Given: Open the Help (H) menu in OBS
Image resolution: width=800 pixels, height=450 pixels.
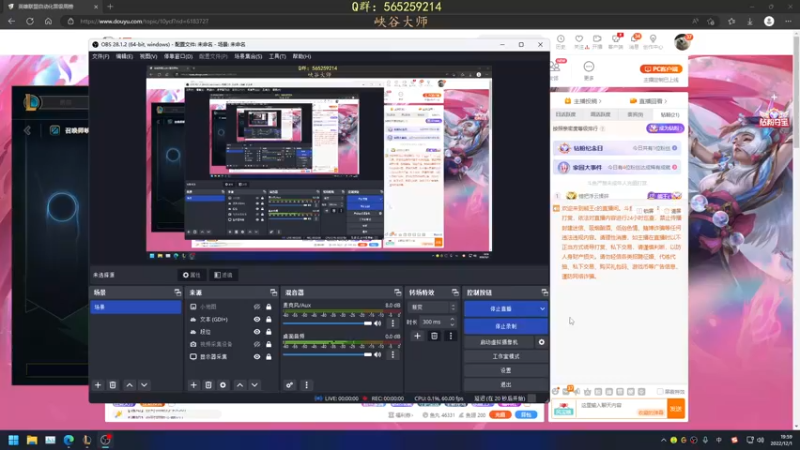Looking at the screenshot, I should click(302, 56).
